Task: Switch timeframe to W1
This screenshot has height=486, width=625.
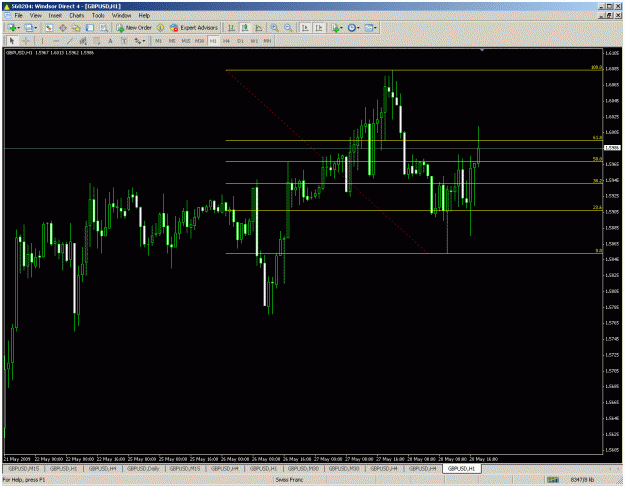Action: (x=254, y=41)
